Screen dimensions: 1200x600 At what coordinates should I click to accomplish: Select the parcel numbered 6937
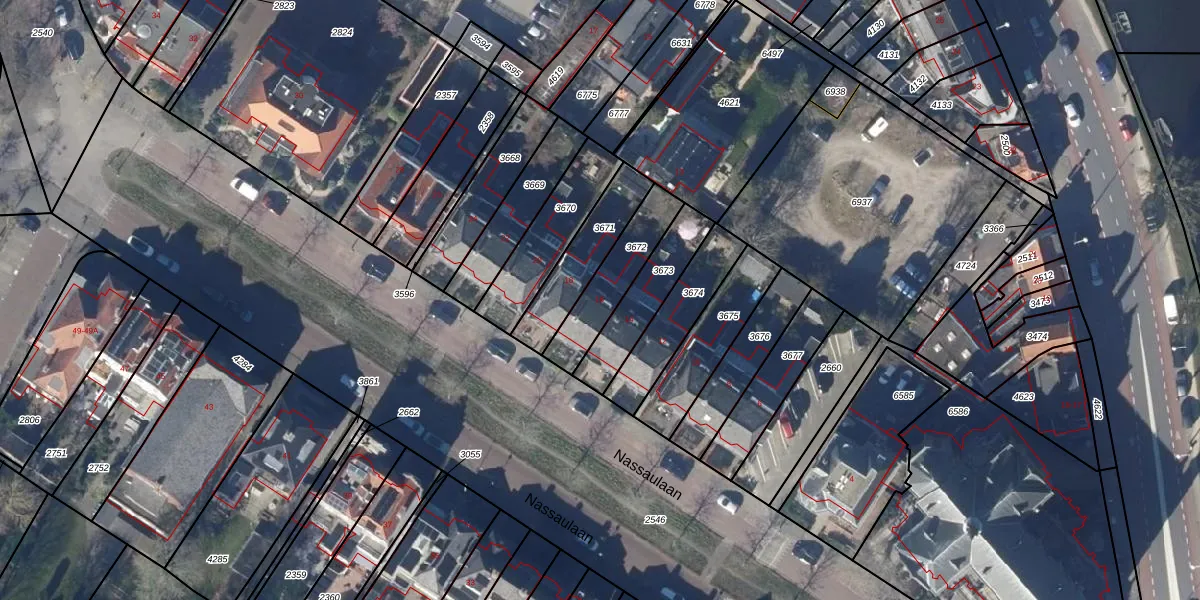point(861,202)
